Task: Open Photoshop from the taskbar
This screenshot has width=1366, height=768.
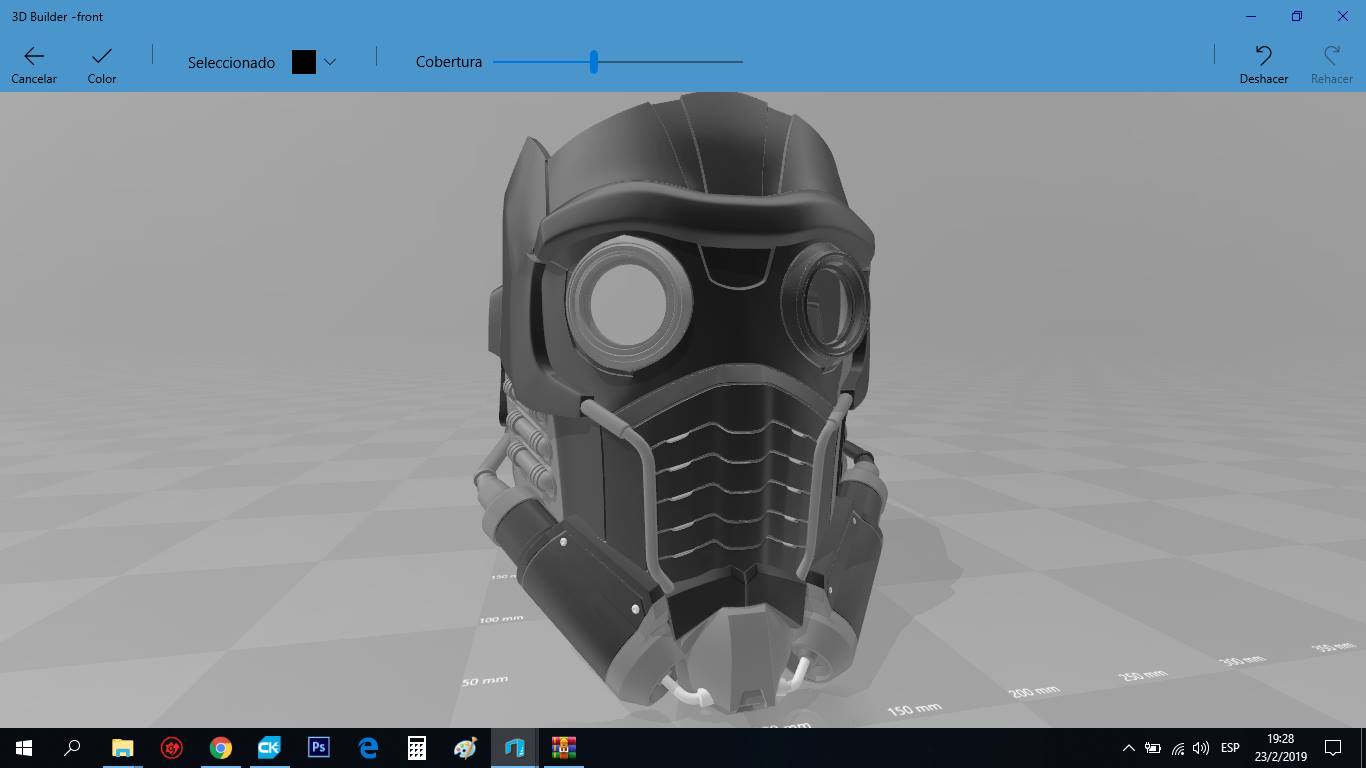Action: tap(318, 748)
